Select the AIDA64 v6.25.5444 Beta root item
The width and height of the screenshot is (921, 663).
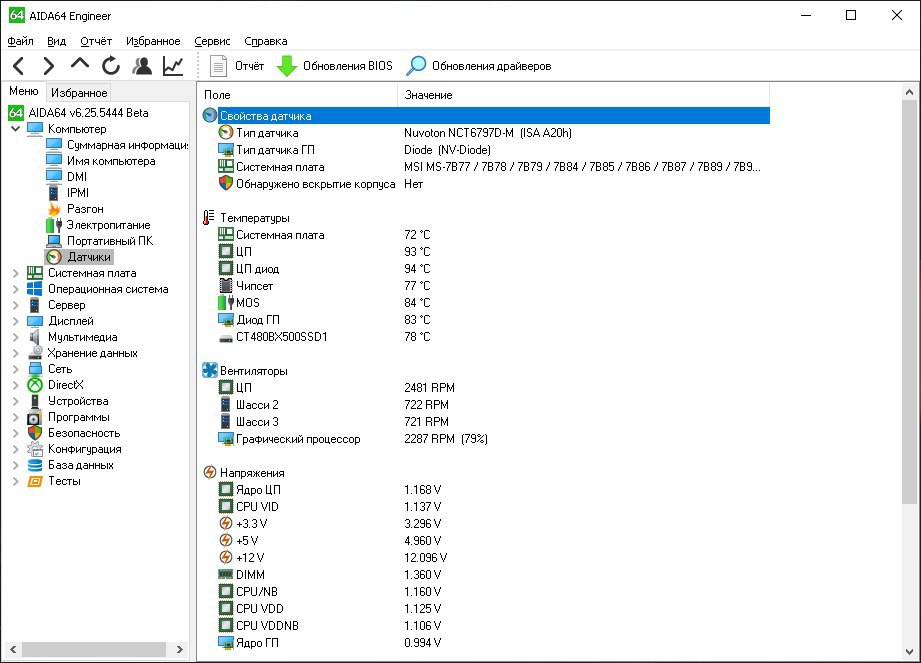pos(79,113)
